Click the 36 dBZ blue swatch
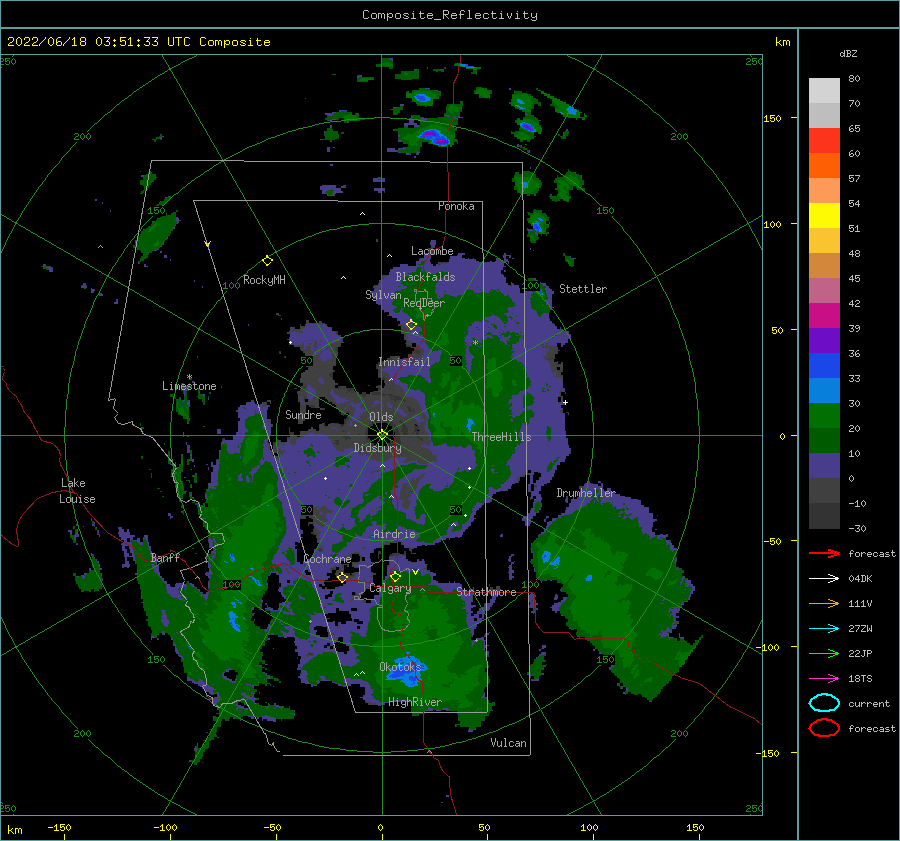Screen dimensions: 900x841 824,365
